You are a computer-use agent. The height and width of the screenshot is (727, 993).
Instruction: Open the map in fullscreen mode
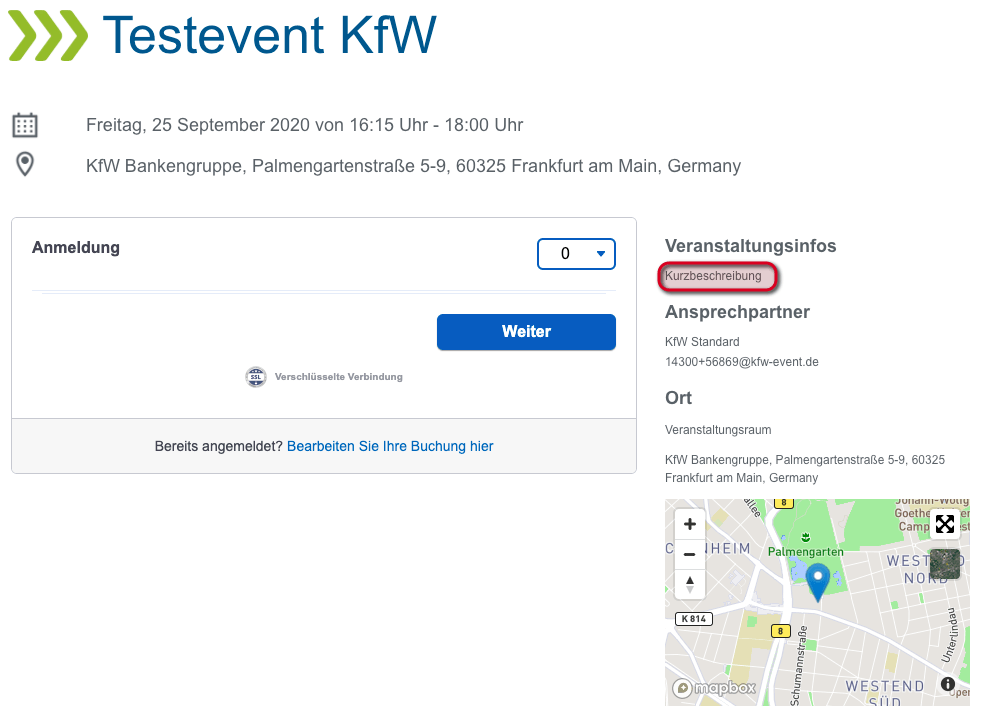pos(945,524)
